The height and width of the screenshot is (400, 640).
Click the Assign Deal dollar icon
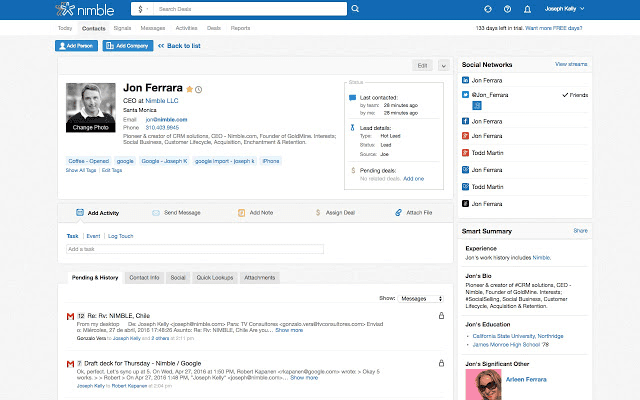(318, 213)
